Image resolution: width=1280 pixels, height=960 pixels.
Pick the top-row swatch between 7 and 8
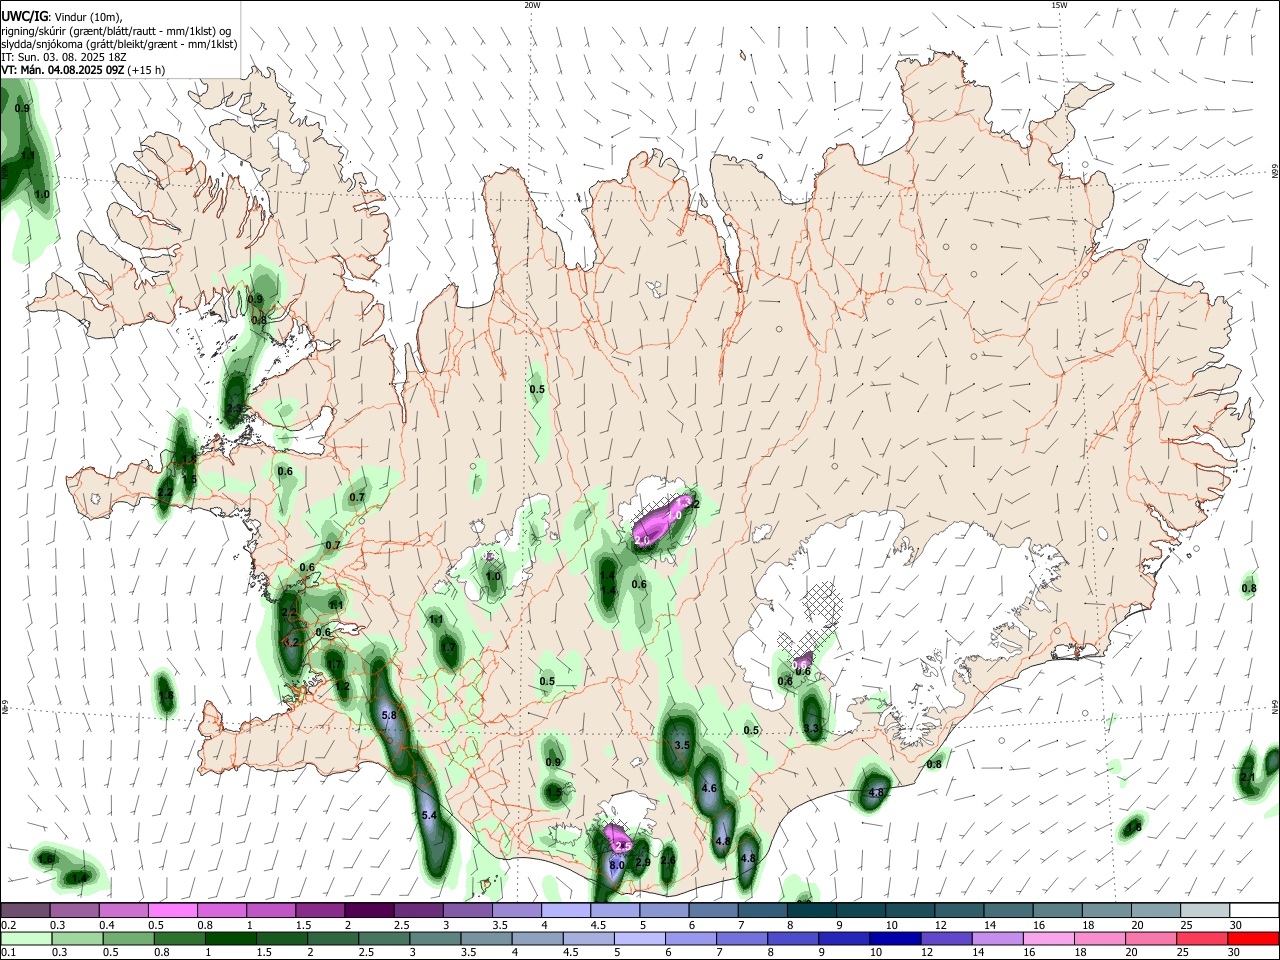point(761,910)
